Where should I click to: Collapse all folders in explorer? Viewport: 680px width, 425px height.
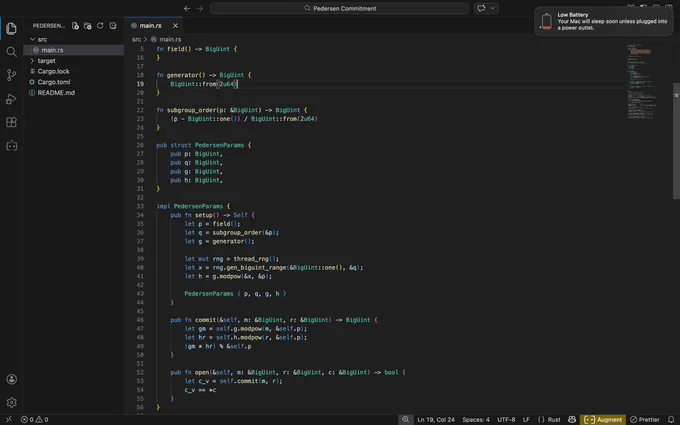[x=113, y=26]
